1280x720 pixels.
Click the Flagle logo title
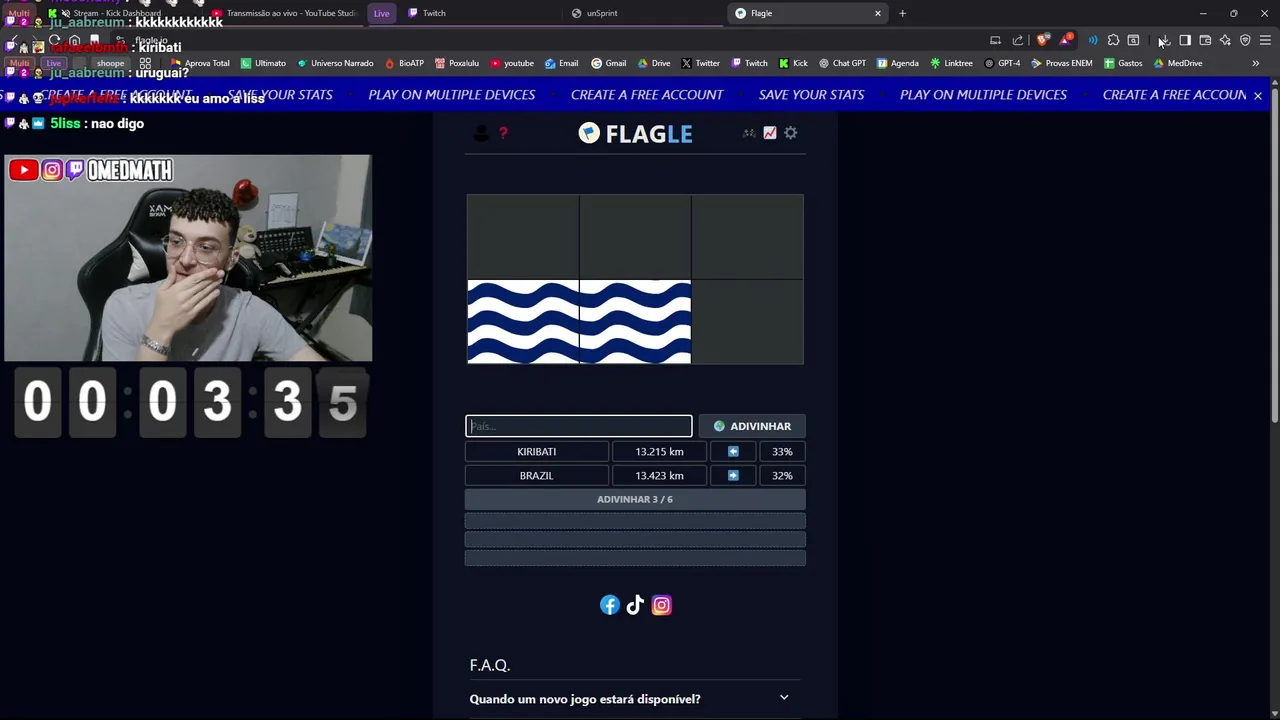635,133
